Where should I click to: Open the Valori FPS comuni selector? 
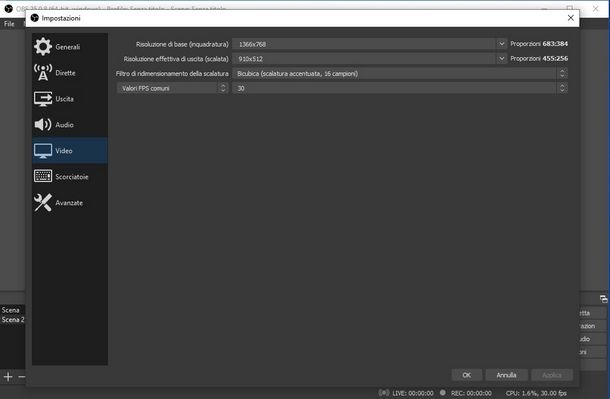pyautogui.click(x=172, y=88)
